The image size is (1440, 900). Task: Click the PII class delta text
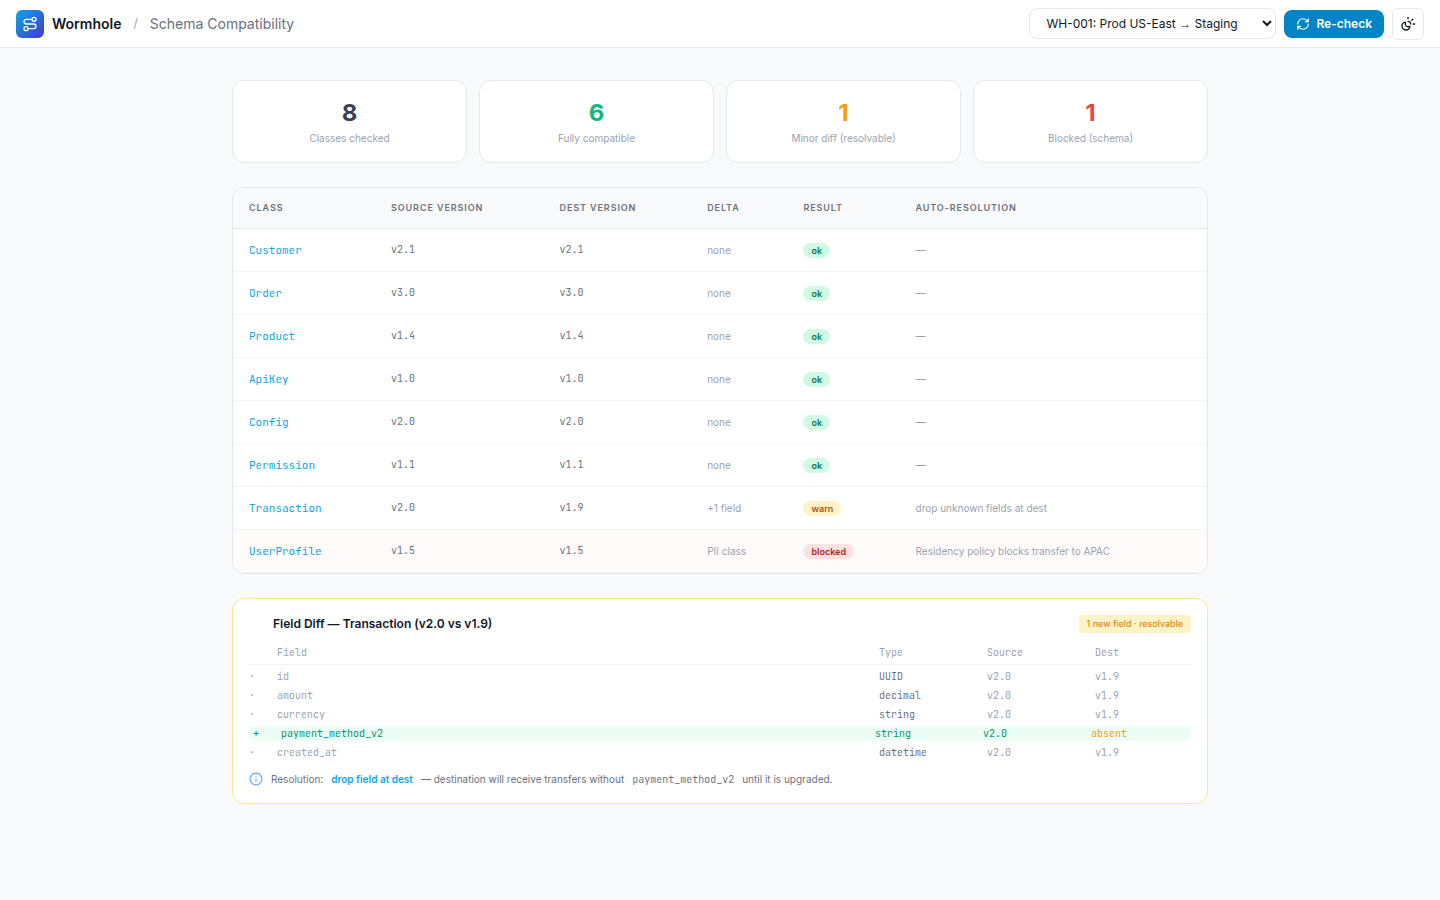726,551
